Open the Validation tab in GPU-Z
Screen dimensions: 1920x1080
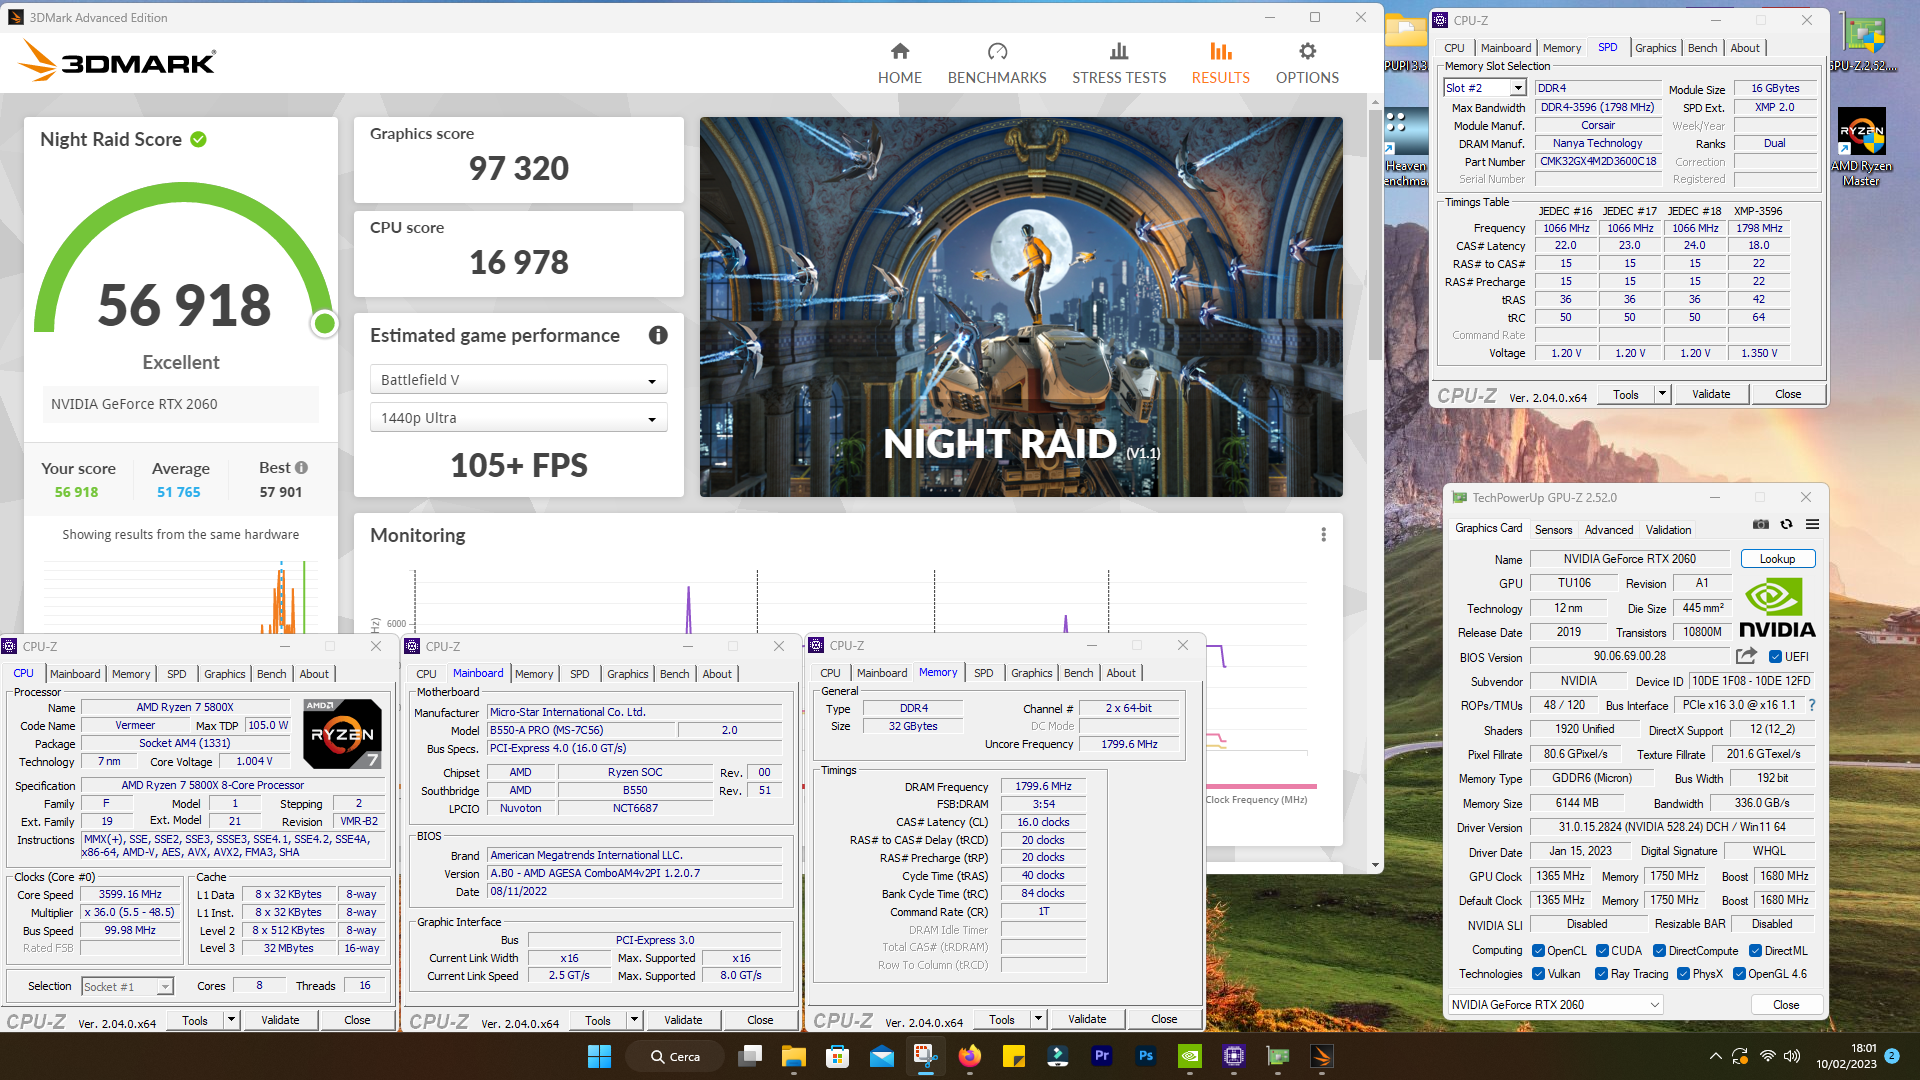(x=1668, y=530)
